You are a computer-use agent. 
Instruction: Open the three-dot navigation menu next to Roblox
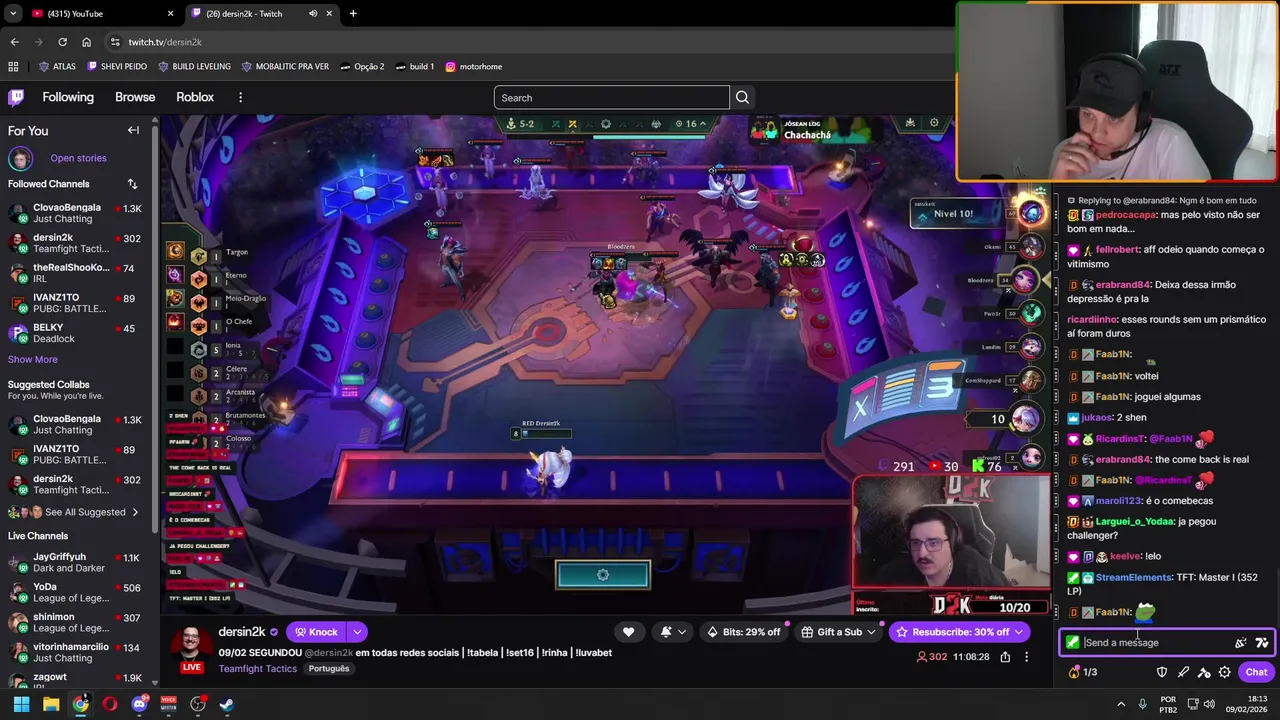(240, 97)
